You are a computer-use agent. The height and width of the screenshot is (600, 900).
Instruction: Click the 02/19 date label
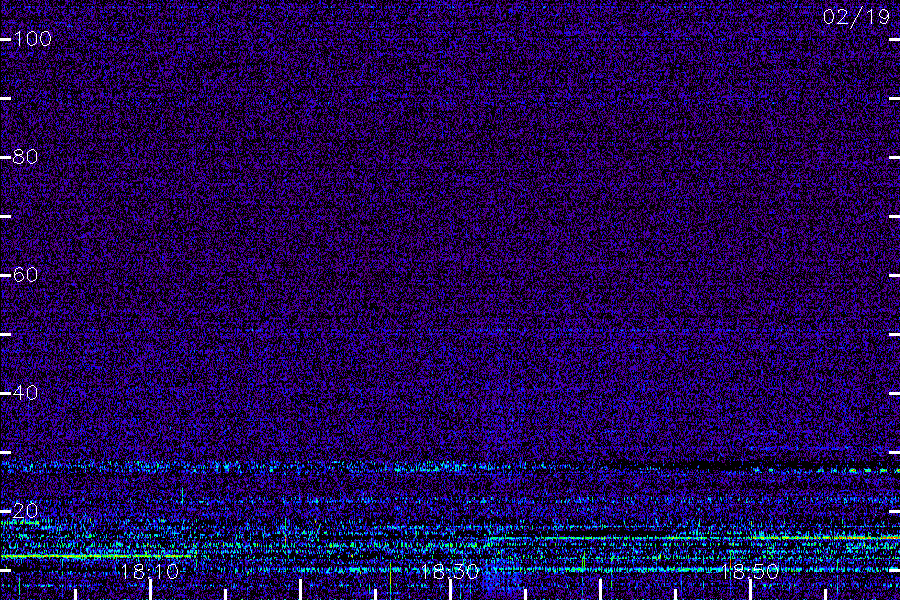click(x=856, y=17)
